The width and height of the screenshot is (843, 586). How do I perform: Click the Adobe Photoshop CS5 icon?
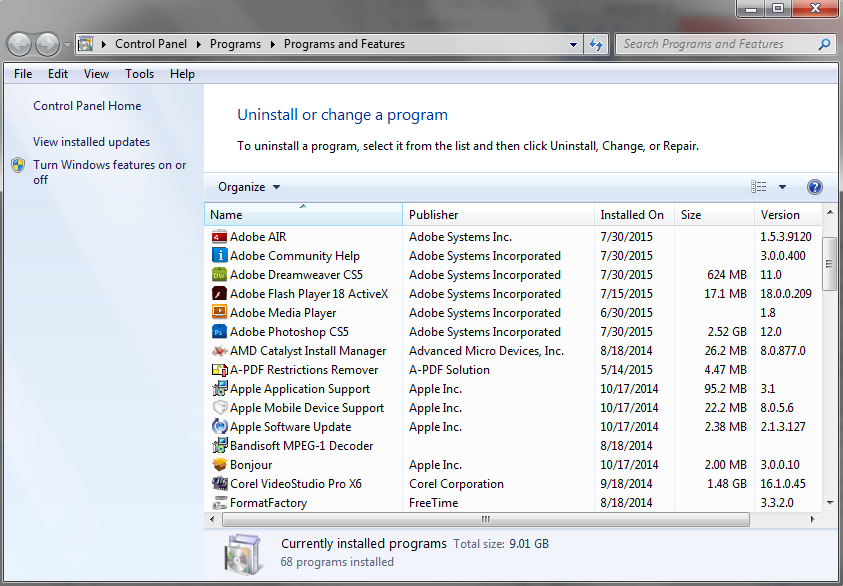click(x=219, y=332)
